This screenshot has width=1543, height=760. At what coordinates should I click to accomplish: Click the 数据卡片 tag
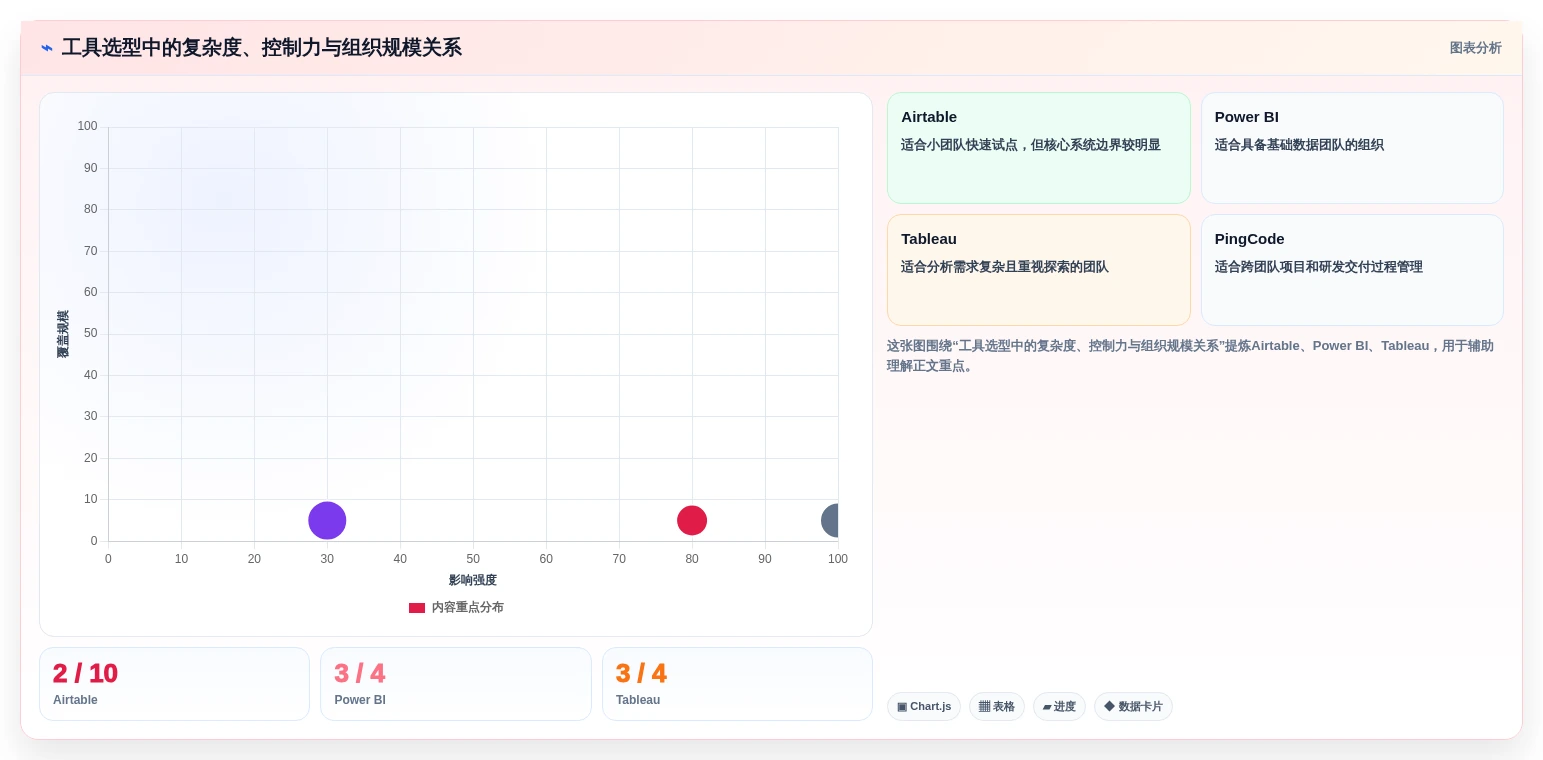(1133, 706)
